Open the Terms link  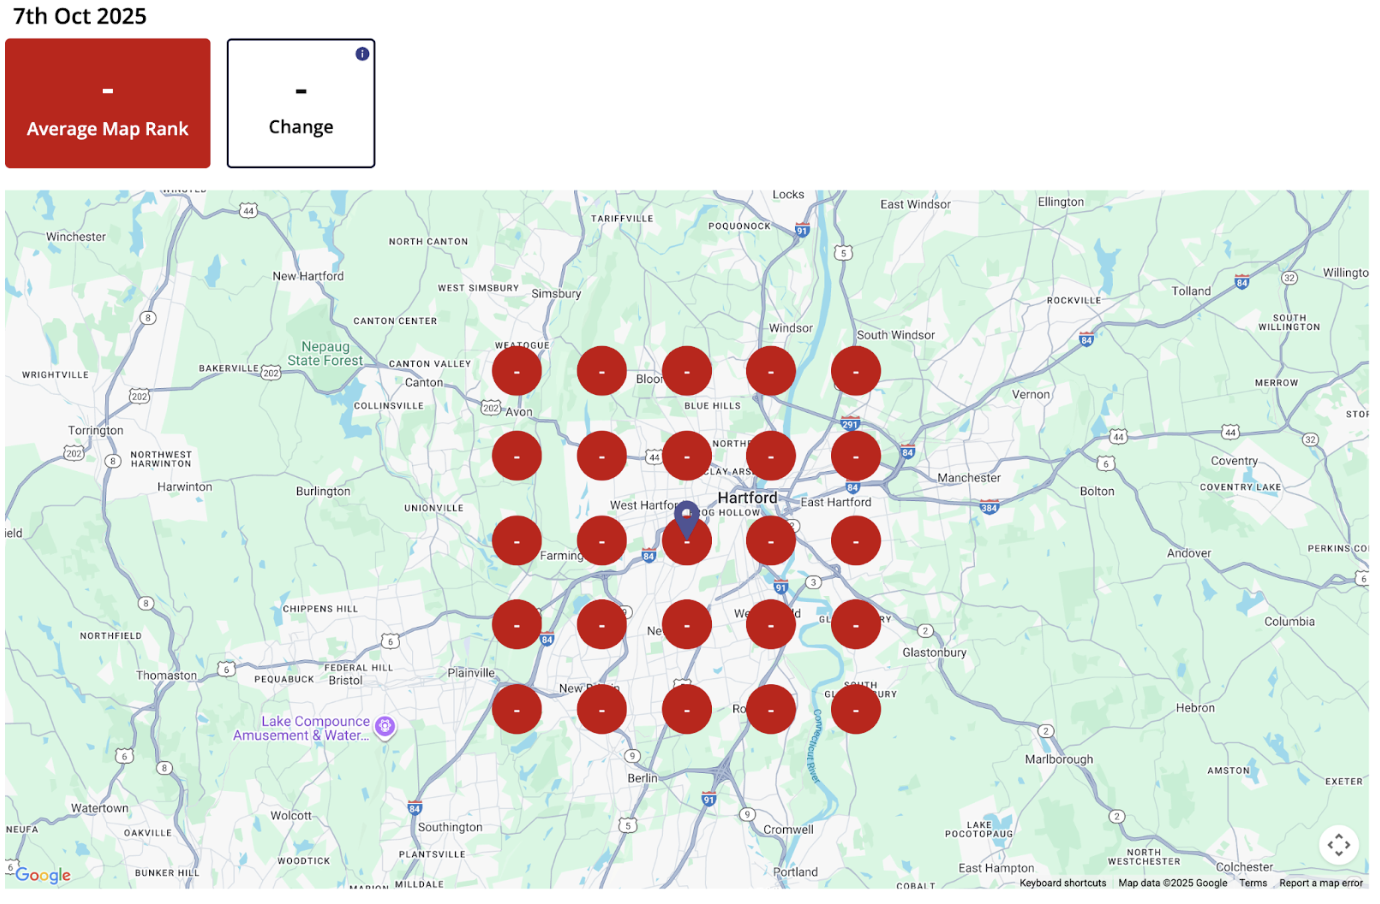(1253, 883)
